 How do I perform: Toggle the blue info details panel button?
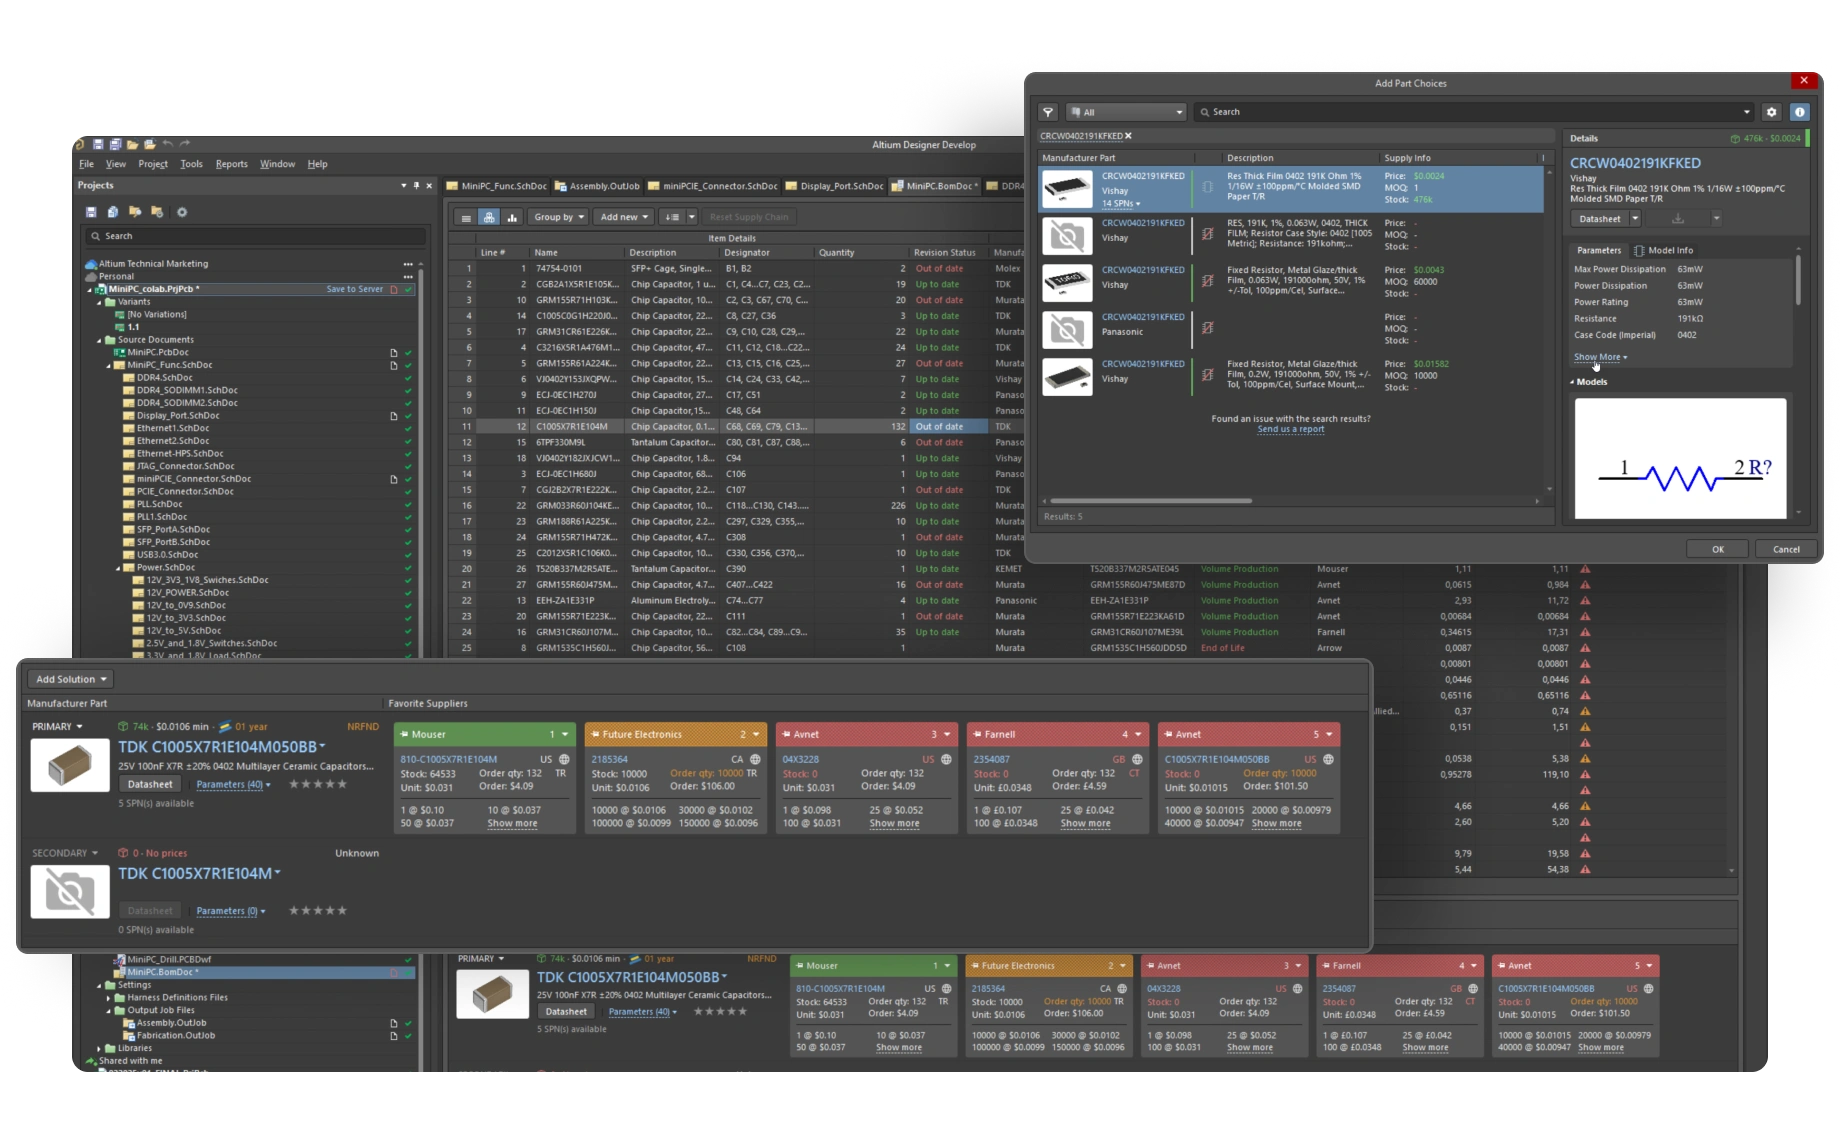[x=1799, y=112]
